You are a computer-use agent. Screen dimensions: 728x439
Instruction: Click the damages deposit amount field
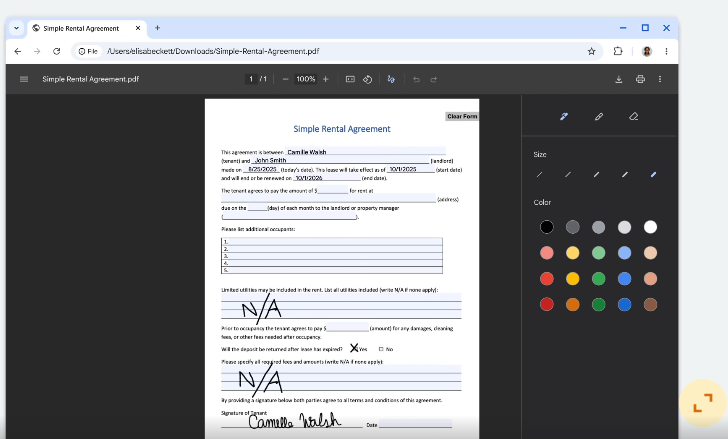tap(347, 328)
